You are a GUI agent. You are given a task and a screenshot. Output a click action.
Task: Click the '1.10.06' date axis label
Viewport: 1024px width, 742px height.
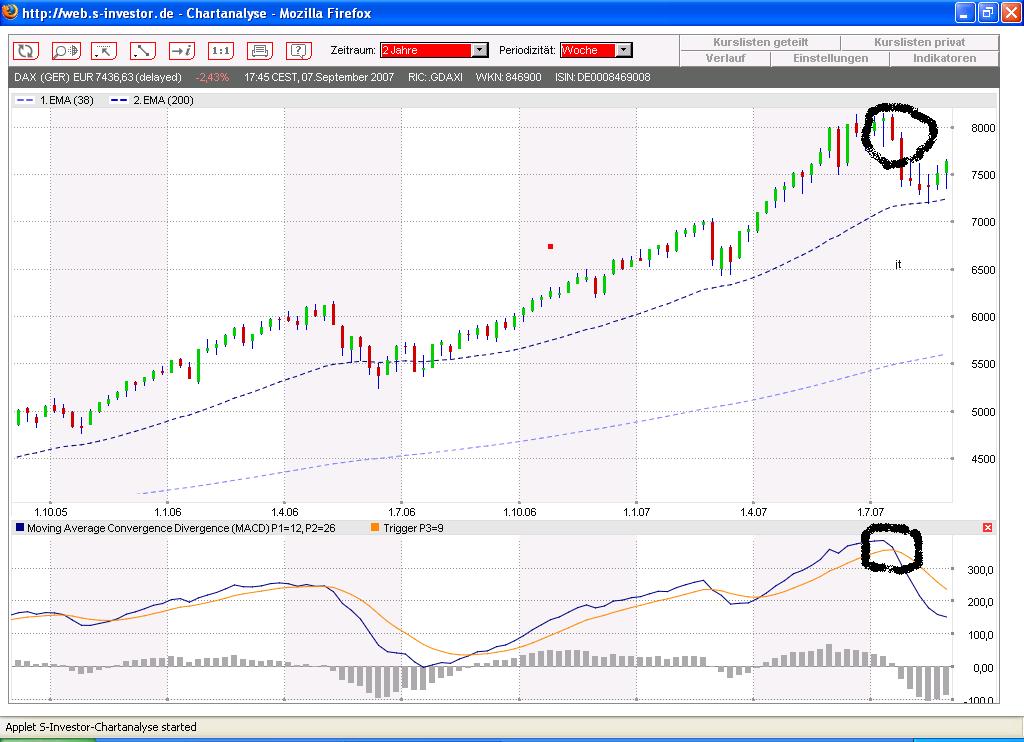[519, 512]
